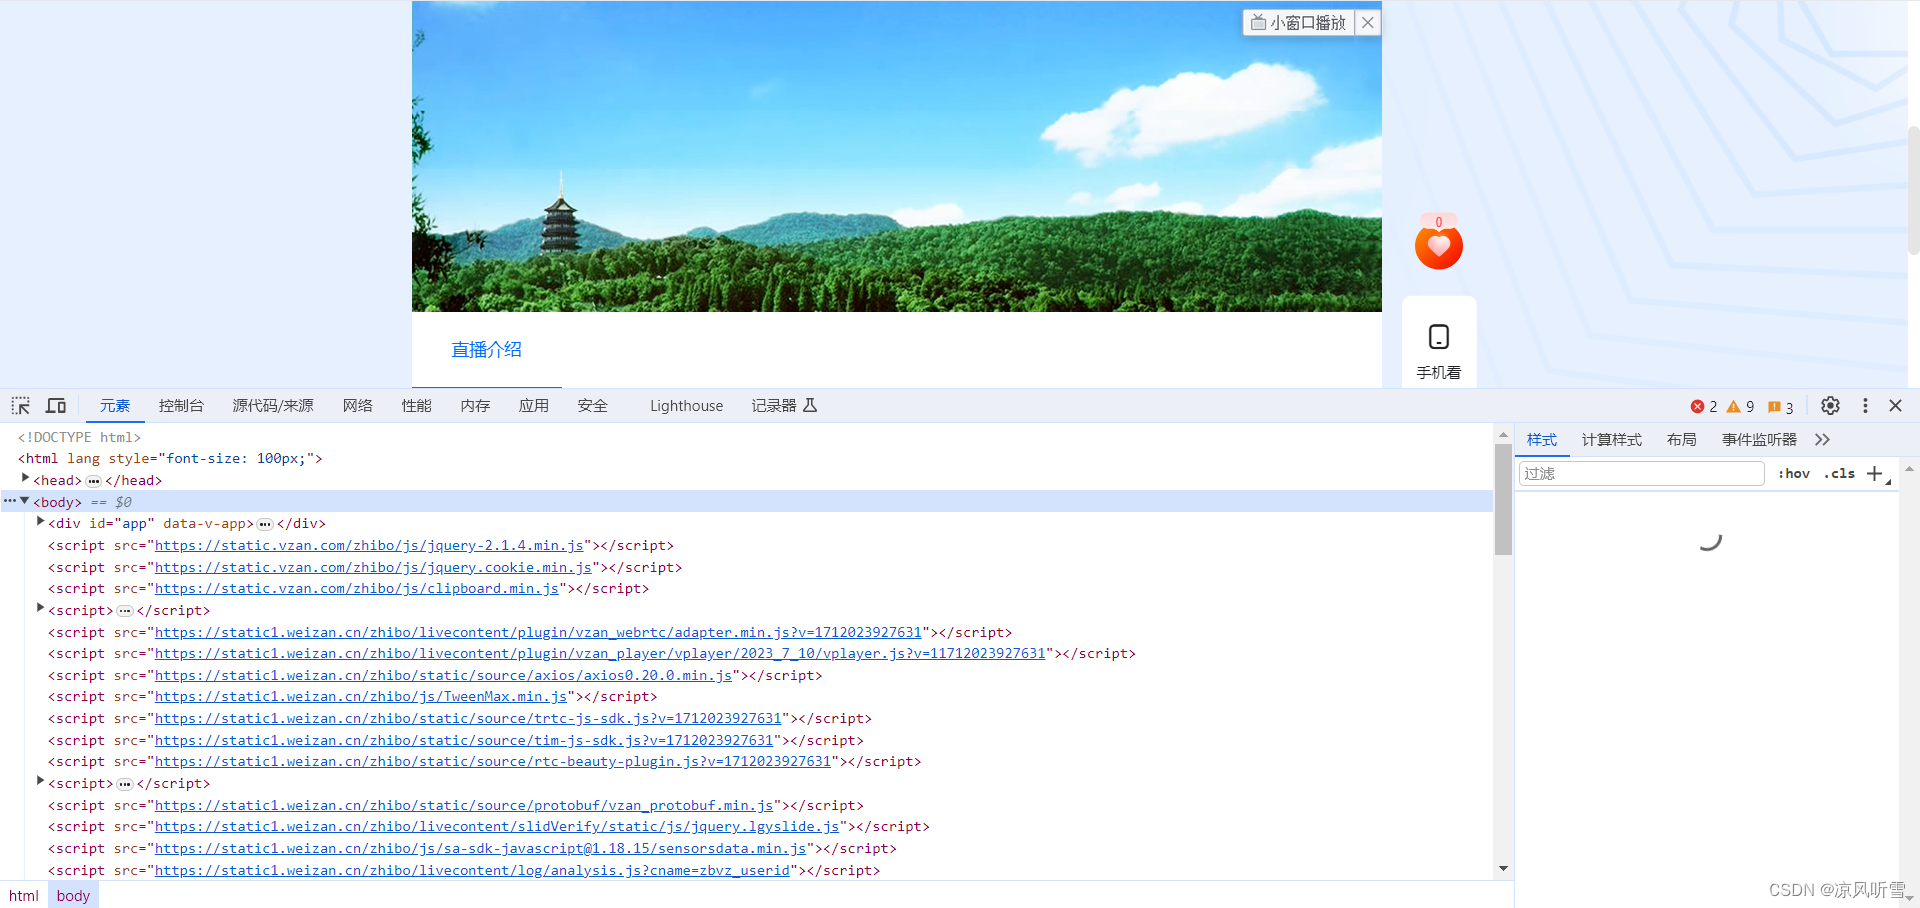This screenshot has width=1920, height=908.
Task: Expand the head element node
Action: tap(25, 479)
